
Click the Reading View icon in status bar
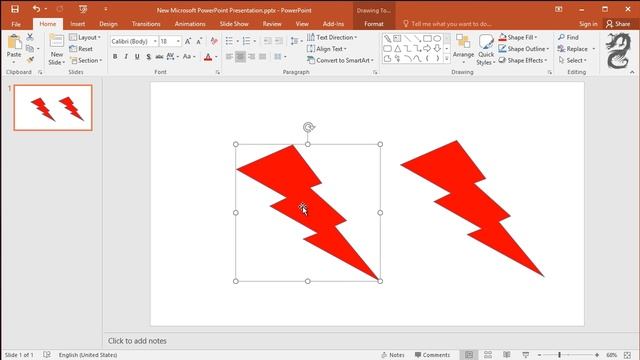[x=507, y=355]
